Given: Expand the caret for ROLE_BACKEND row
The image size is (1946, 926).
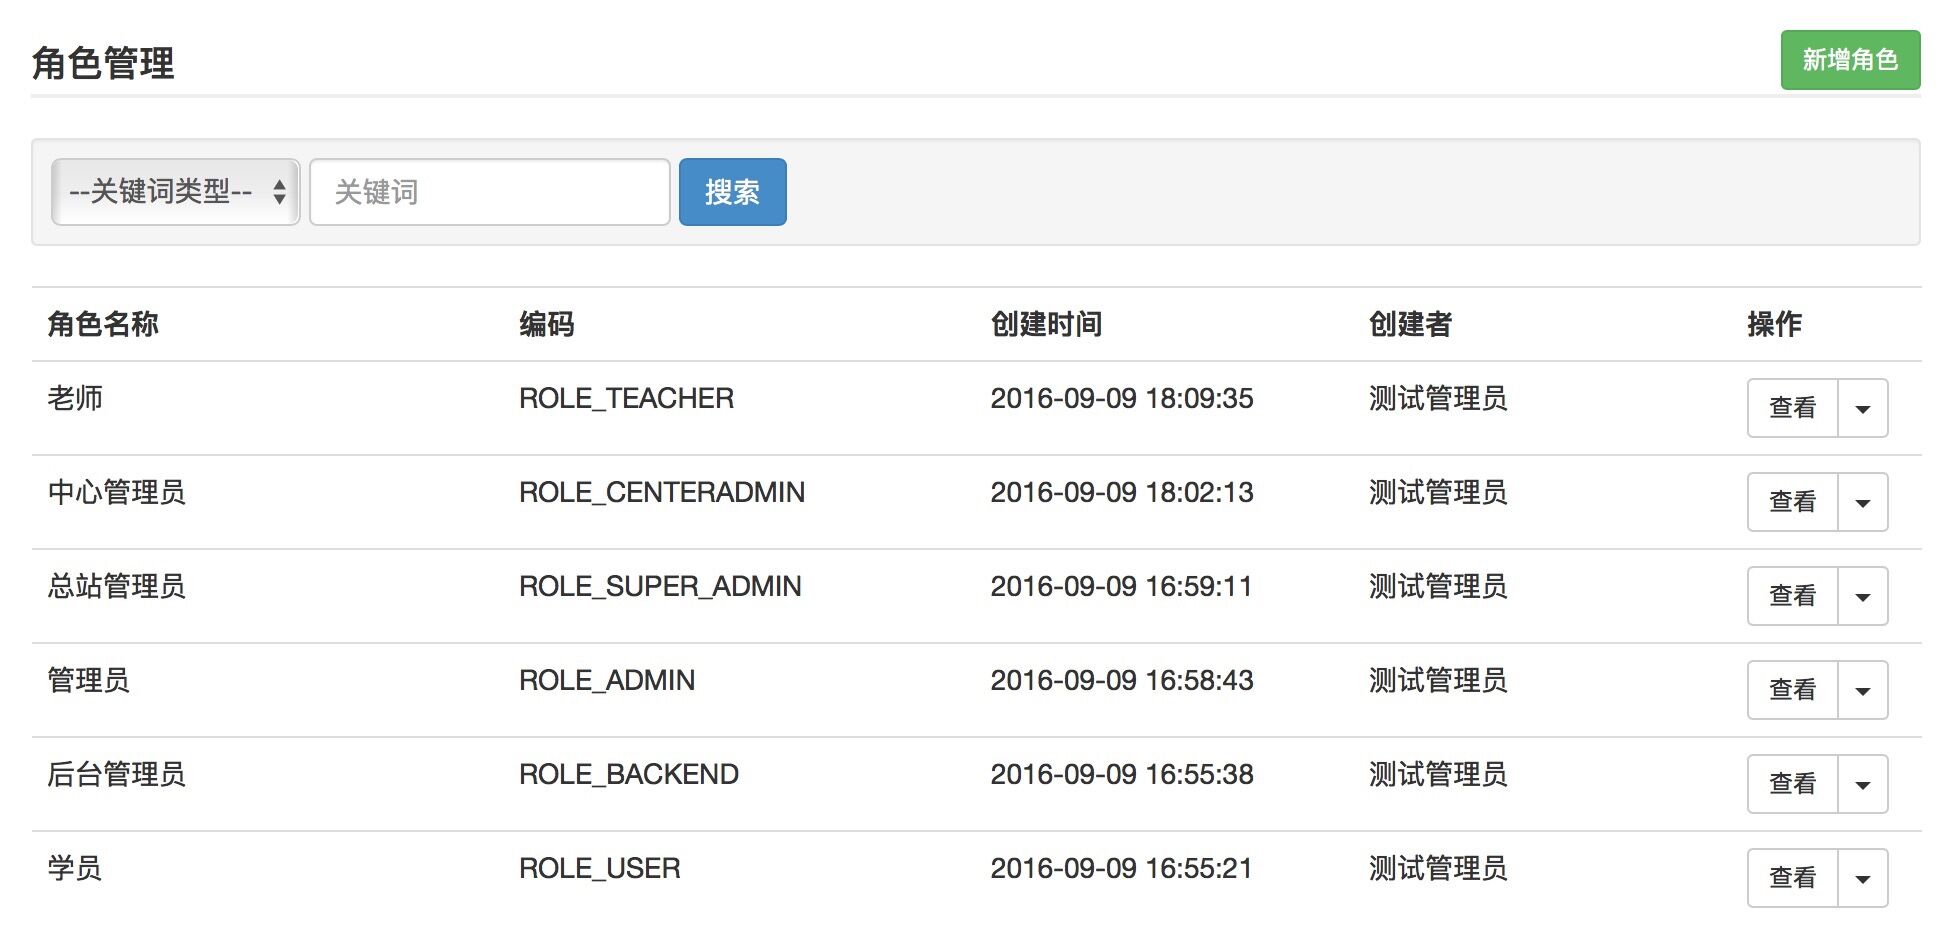Looking at the screenshot, I should pos(1862,784).
